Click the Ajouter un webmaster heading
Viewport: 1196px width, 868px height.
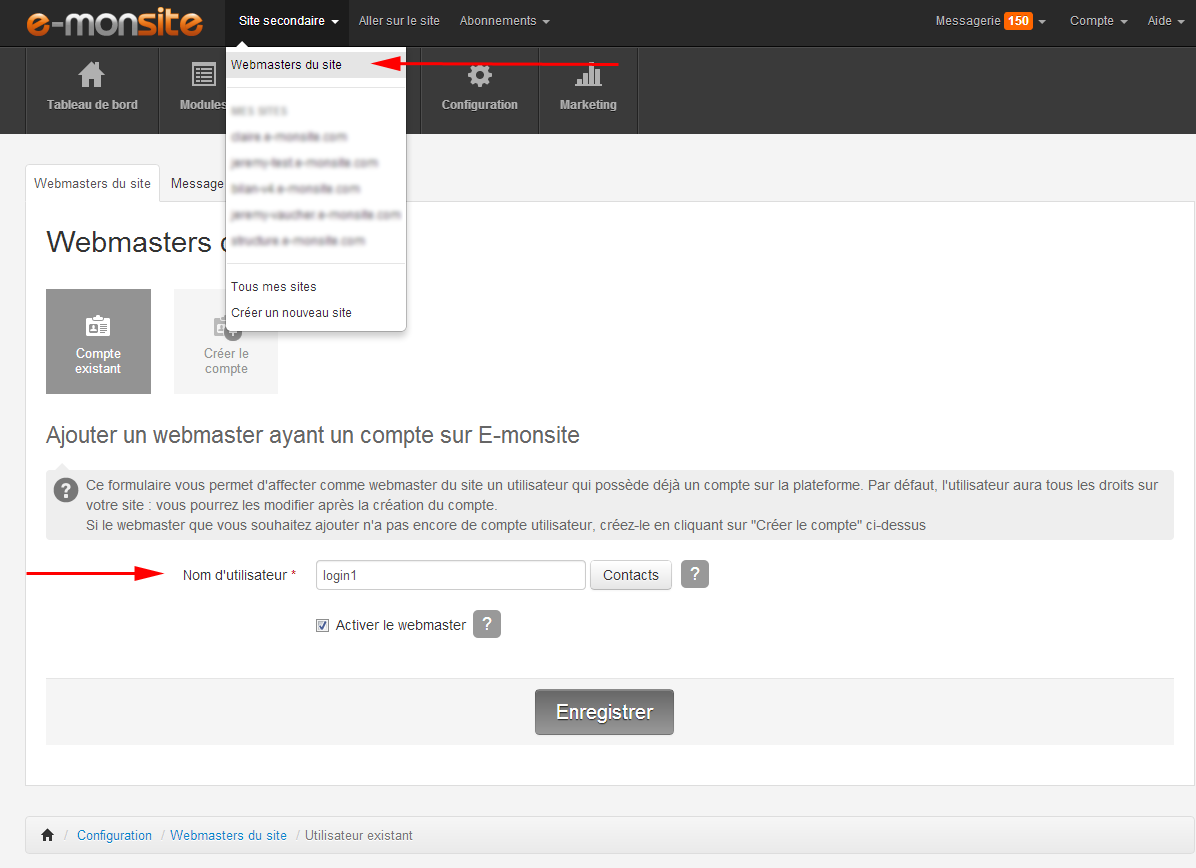coord(313,435)
